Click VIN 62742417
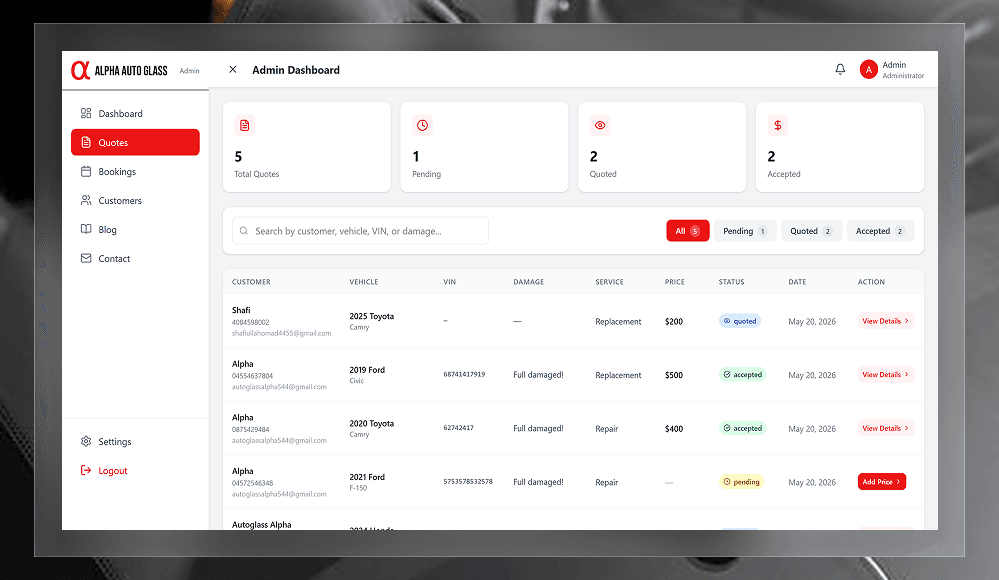Viewport: 999px width, 580px height. (459, 428)
